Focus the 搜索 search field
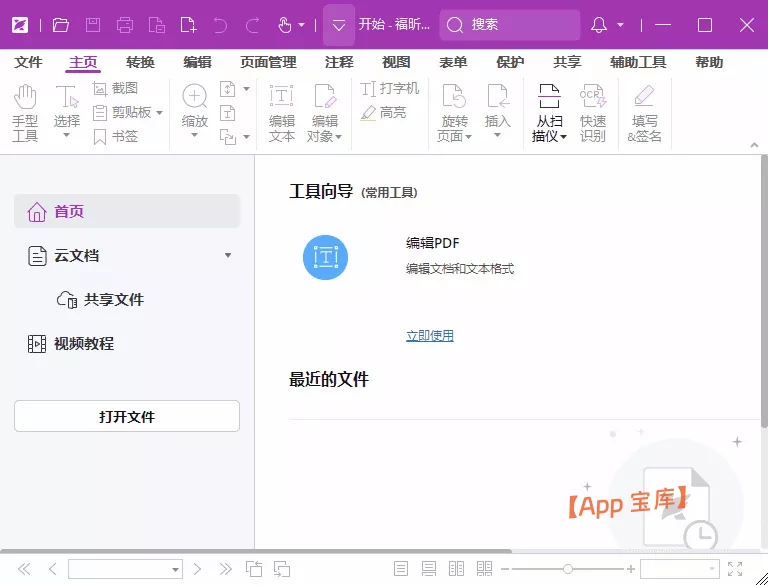 (x=510, y=24)
